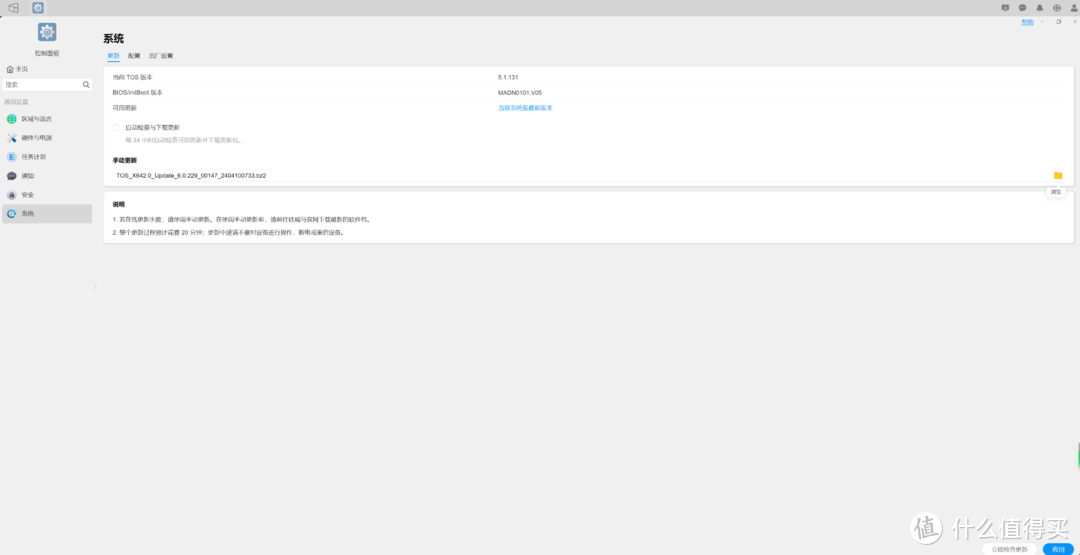1080x555 pixels.
Task: Open the 区域与语言 (Region & Language) settings
Action: (36, 119)
